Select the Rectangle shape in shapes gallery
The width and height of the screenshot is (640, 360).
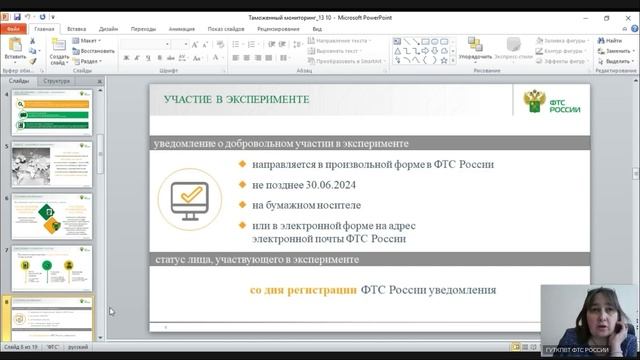point(425,42)
